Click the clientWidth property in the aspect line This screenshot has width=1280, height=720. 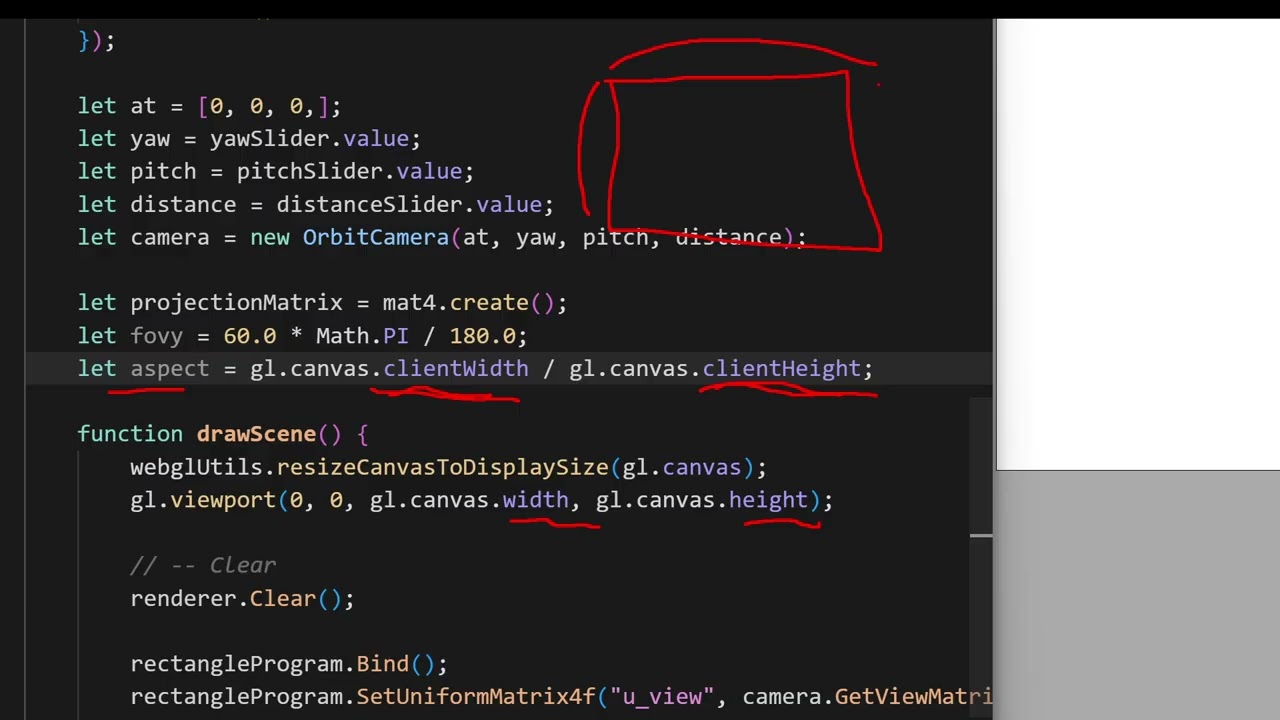456,369
